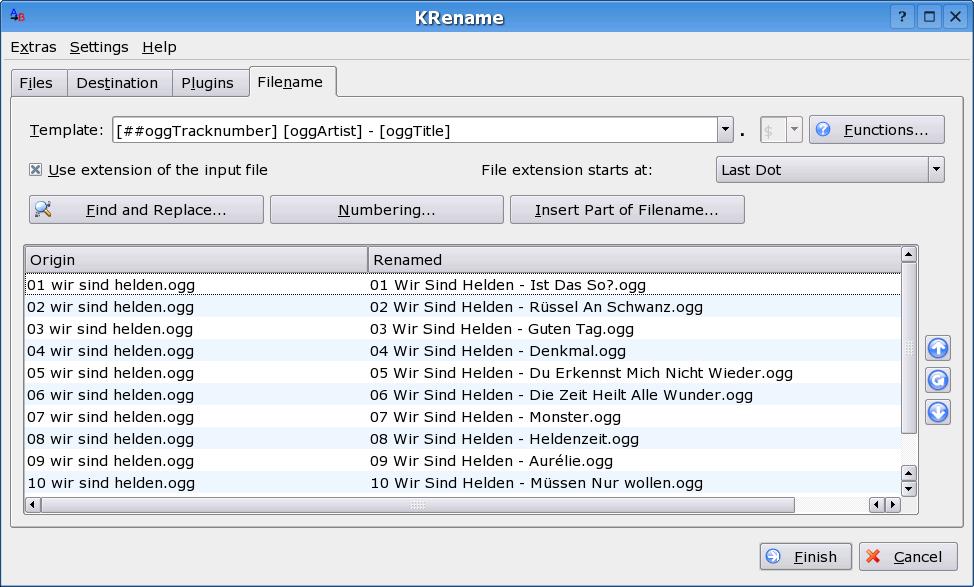Open Find and Replace dialog
Image resolution: width=974 pixels, height=587 pixels.
(146, 210)
